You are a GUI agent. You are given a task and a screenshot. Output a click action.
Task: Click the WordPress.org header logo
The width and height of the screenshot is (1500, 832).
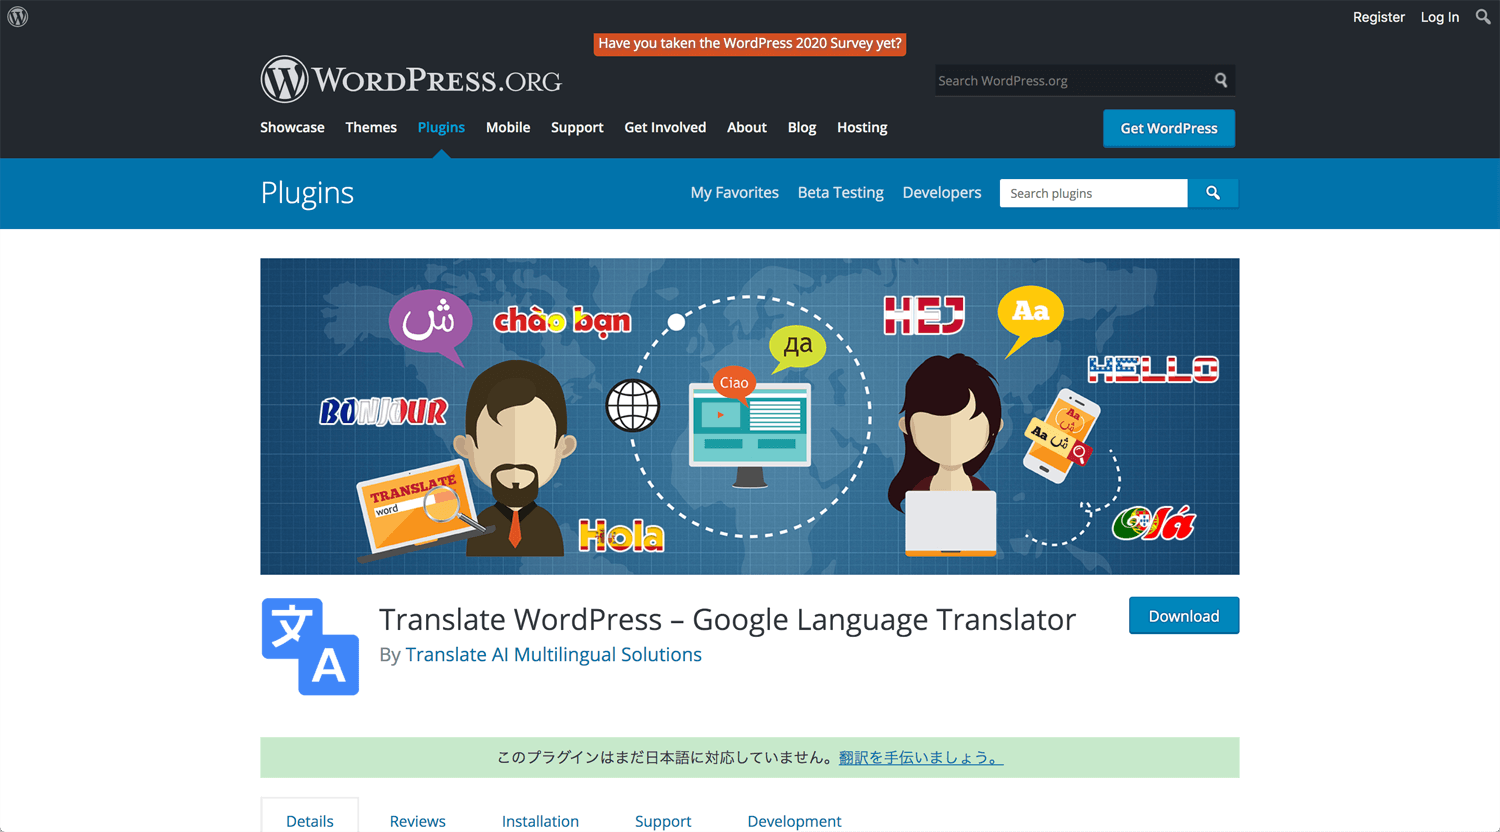pos(411,79)
